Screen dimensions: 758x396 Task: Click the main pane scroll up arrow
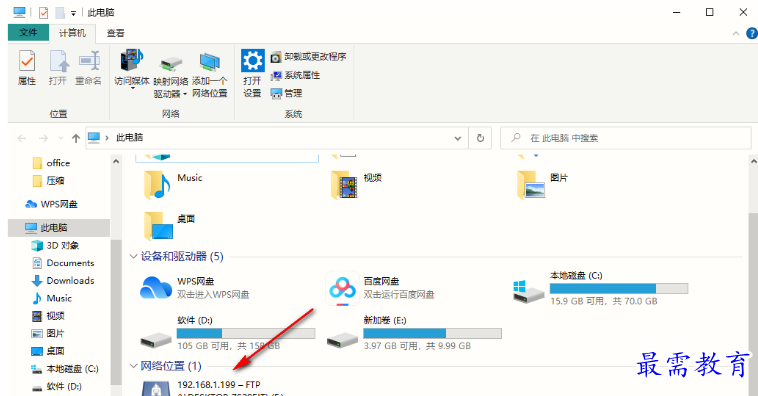(x=753, y=162)
